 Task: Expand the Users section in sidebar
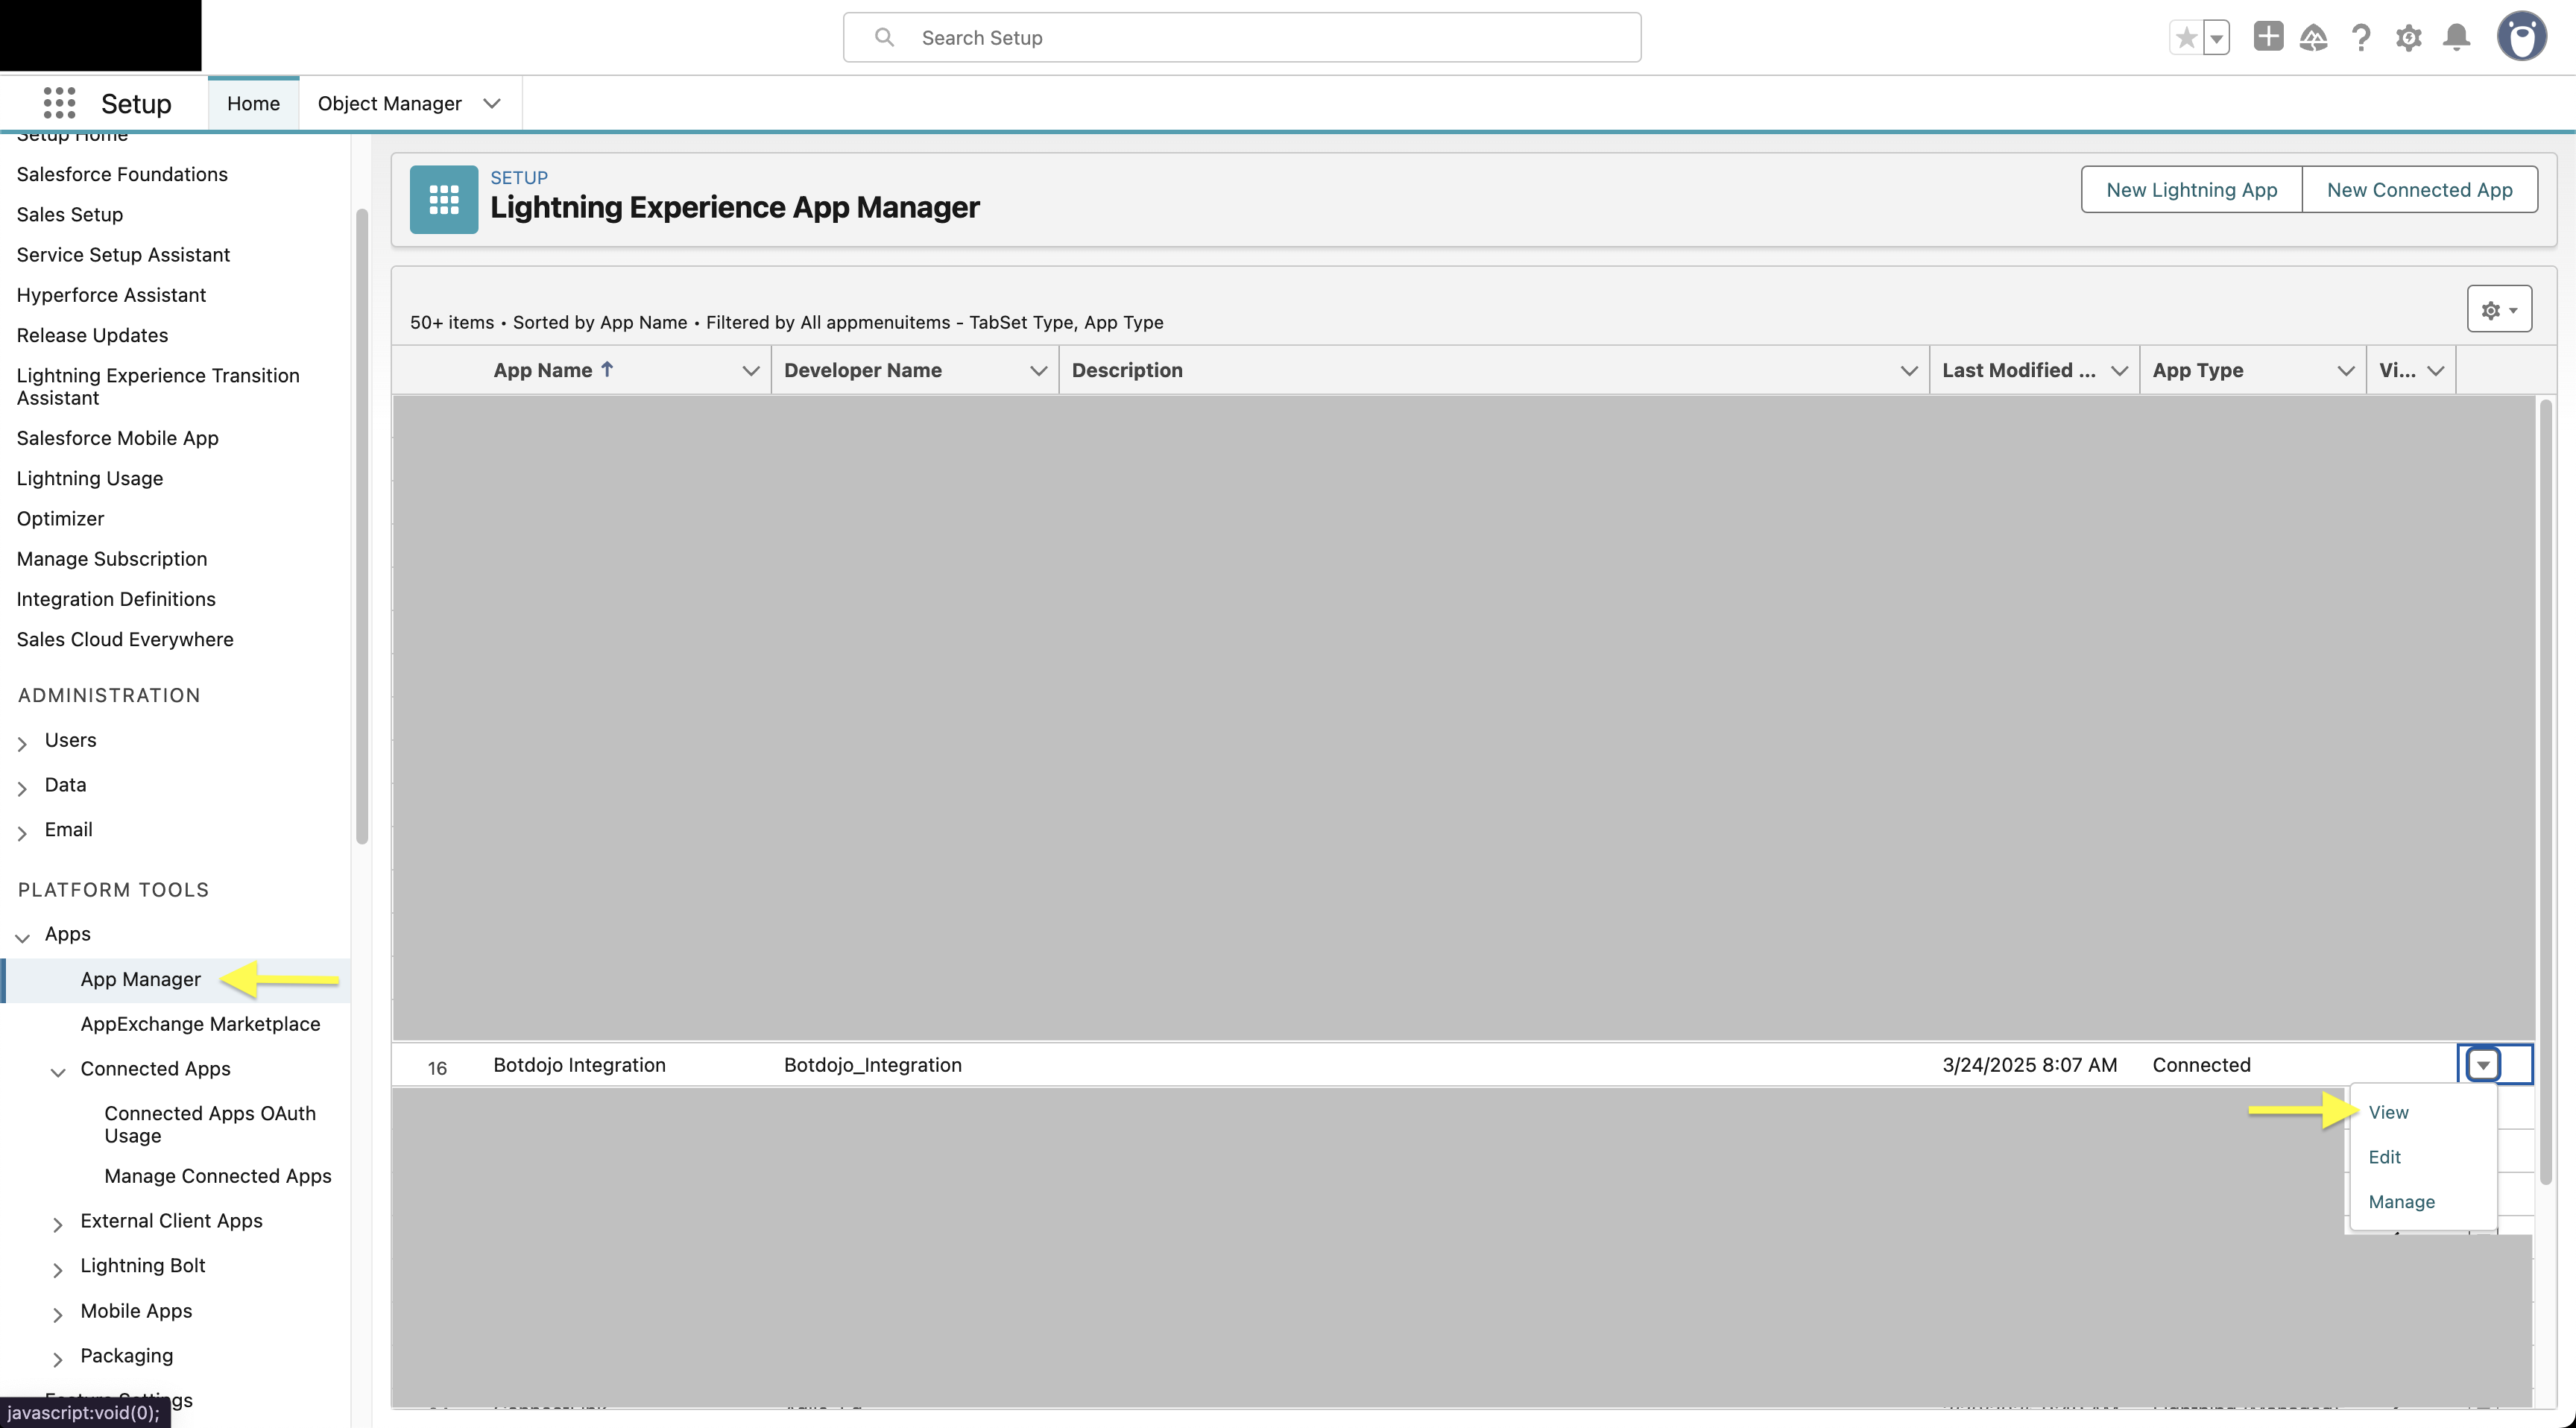tap(22, 743)
